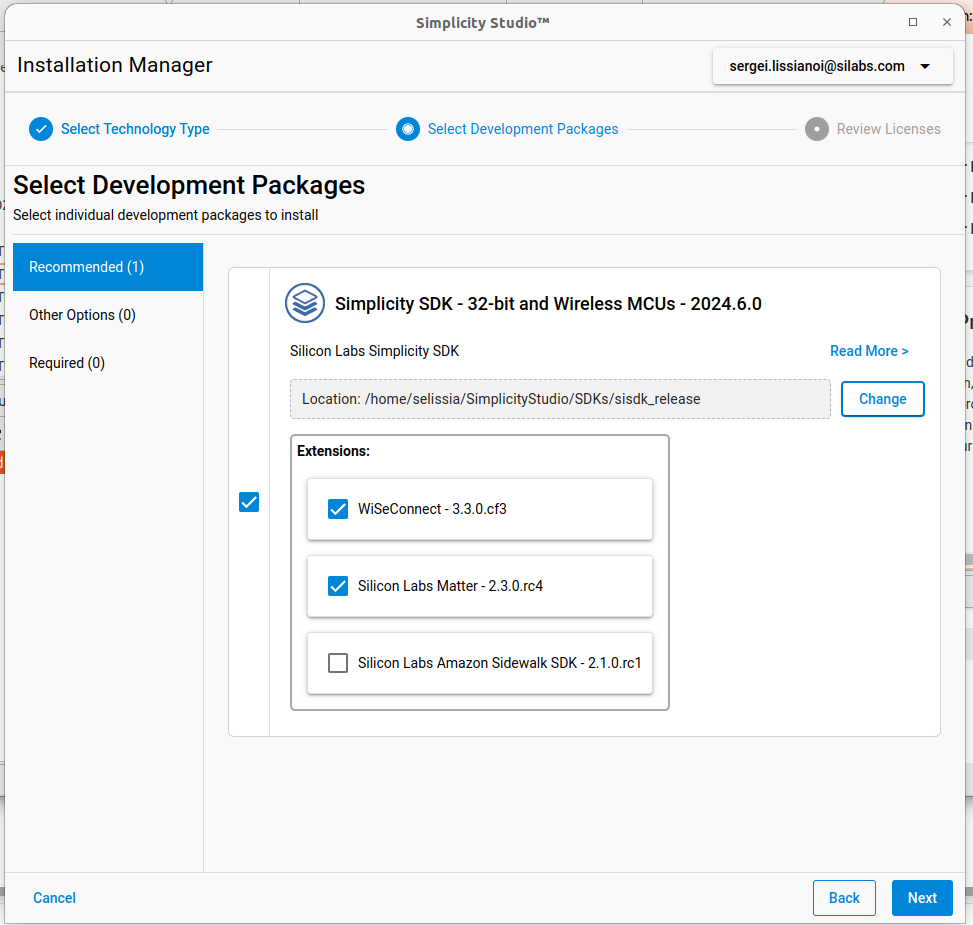
Task: Uncheck the WiSeConnect 3.3.0.cf3 extension
Action: tap(338, 509)
